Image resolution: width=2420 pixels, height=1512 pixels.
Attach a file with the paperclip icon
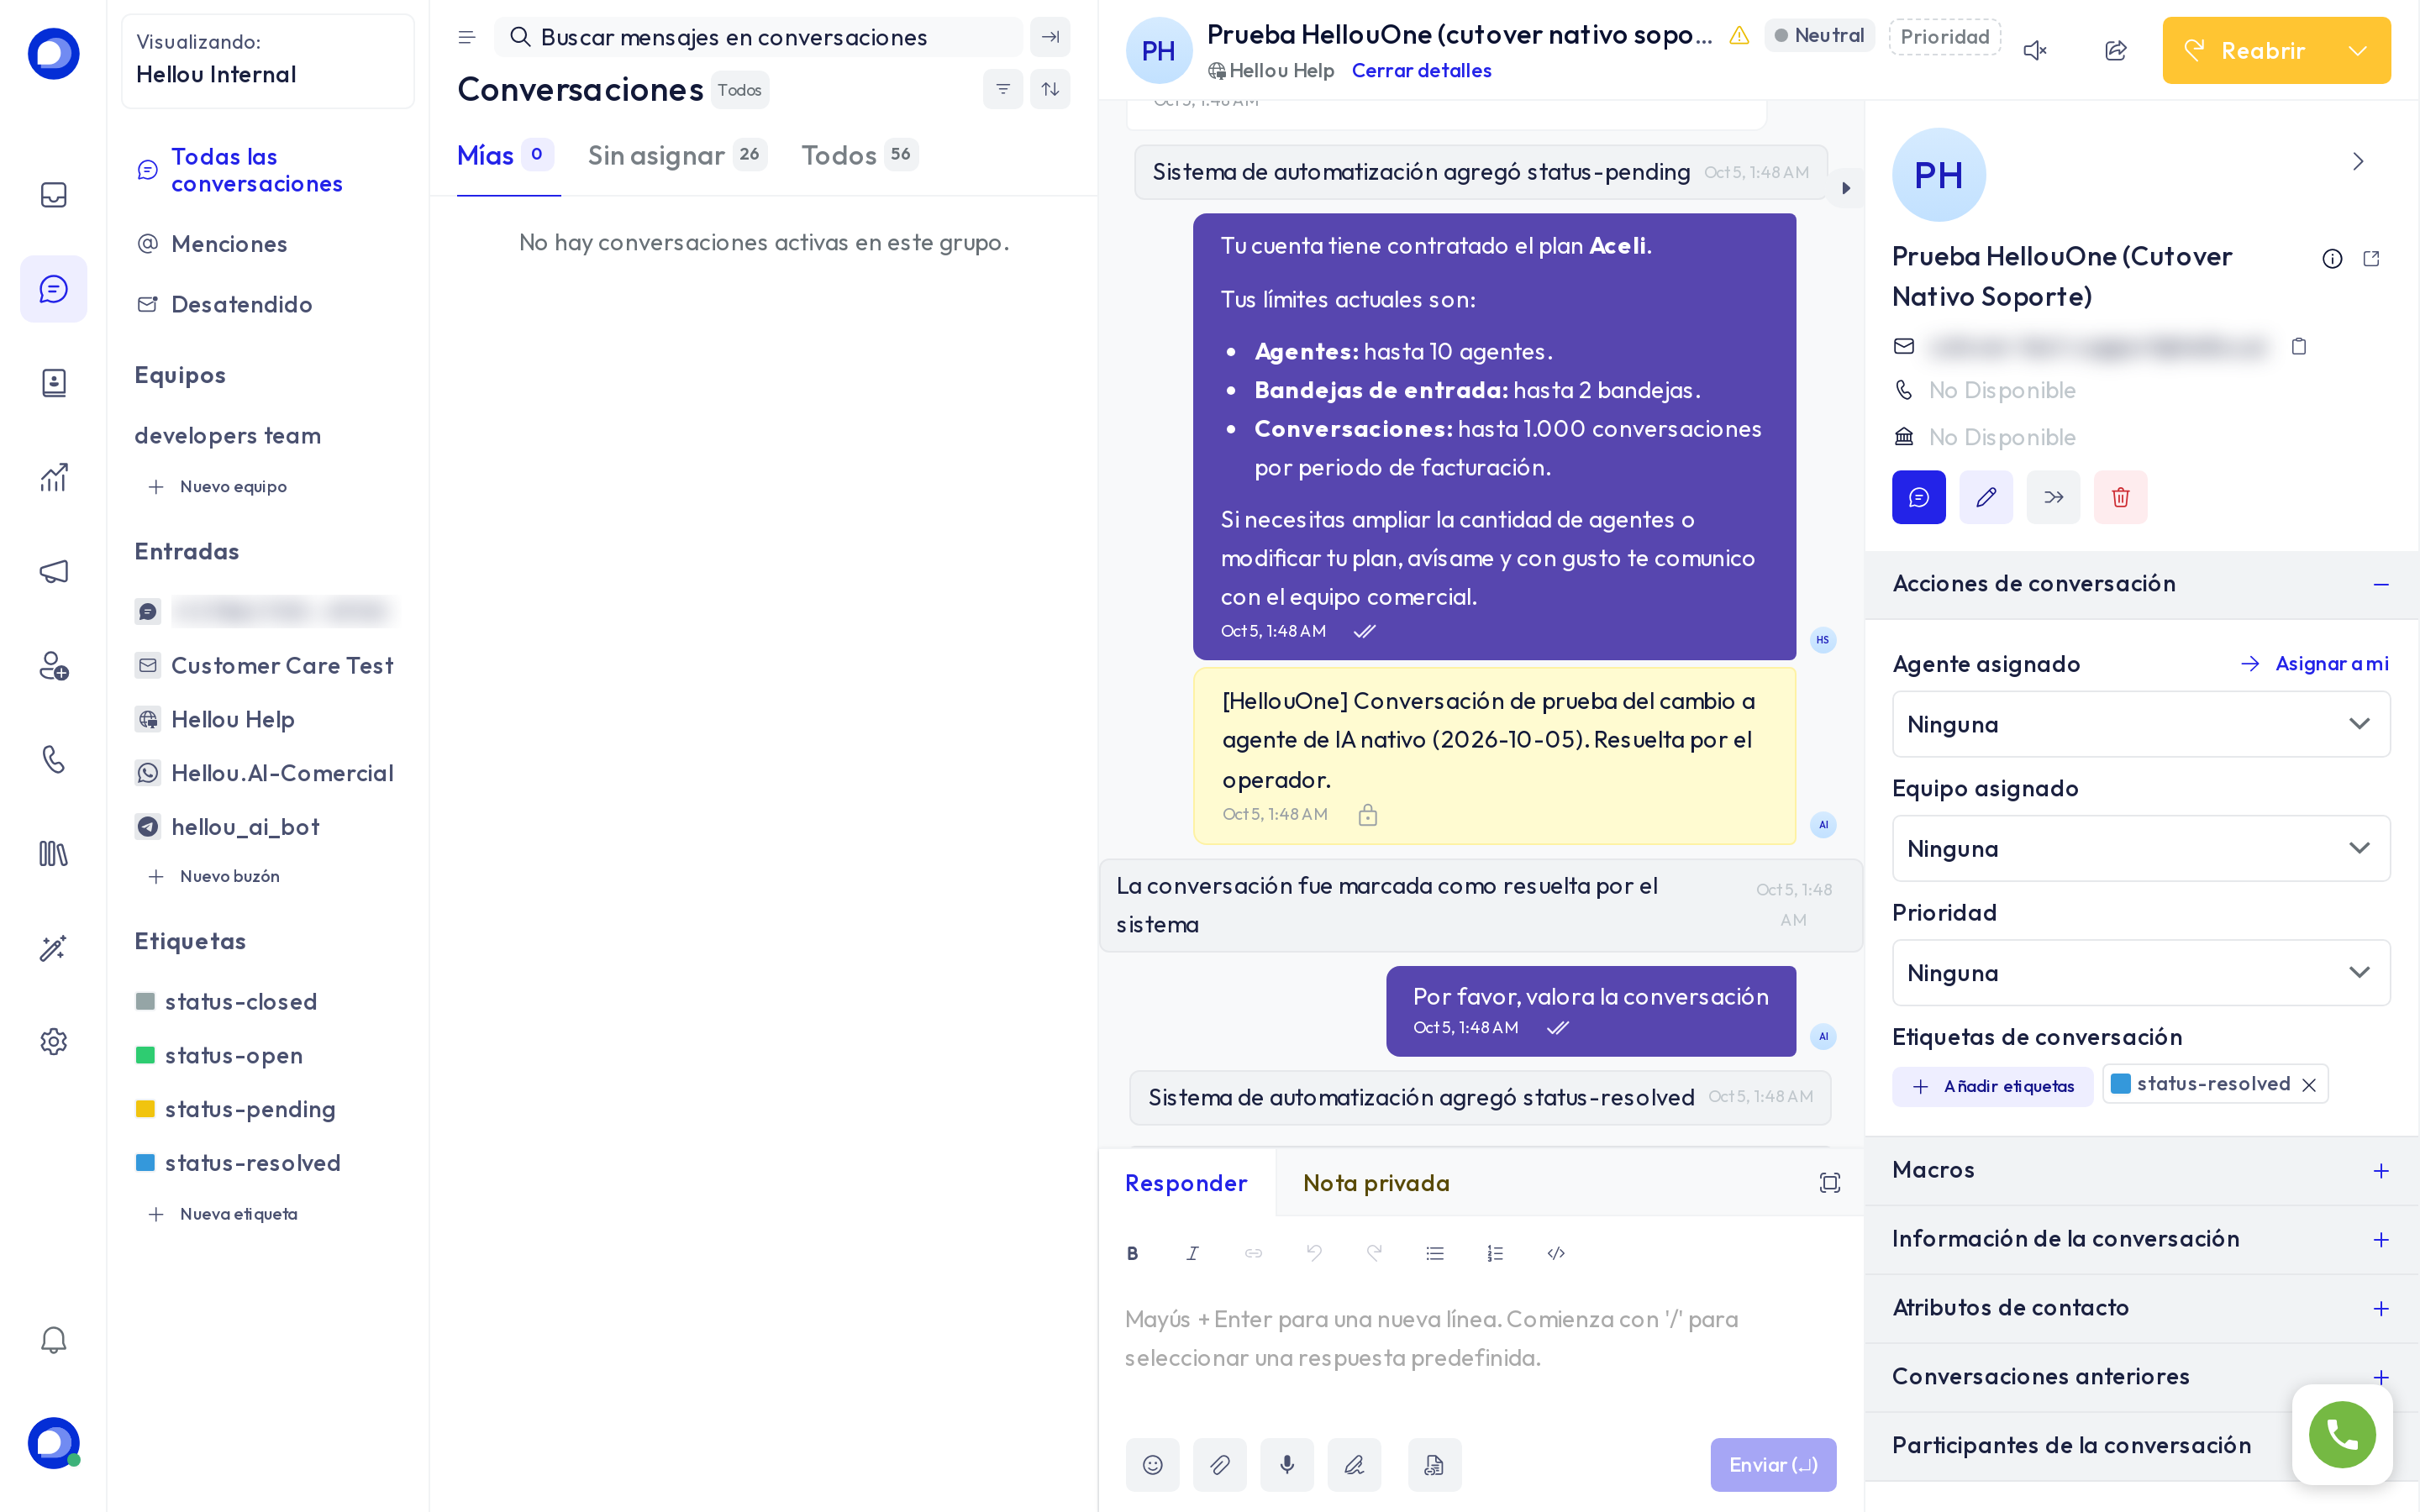click(1219, 1464)
